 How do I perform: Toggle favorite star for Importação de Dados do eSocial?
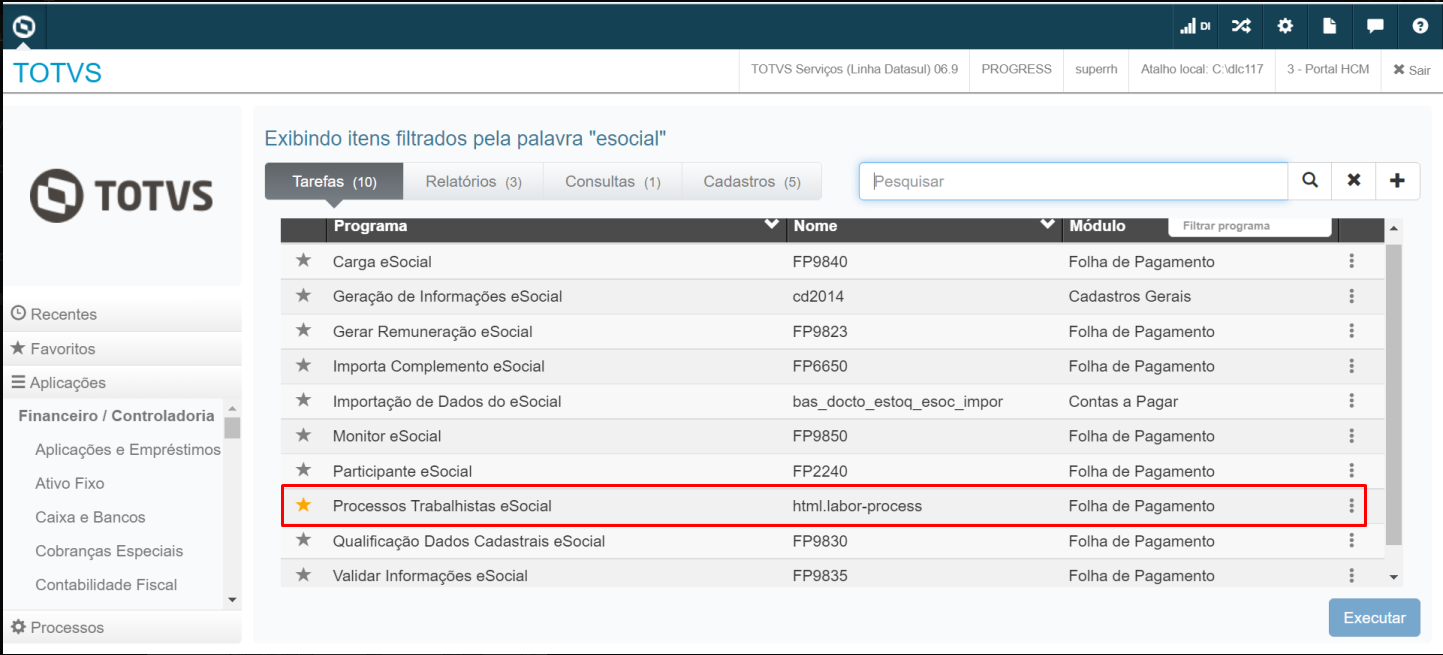[304, 401]
